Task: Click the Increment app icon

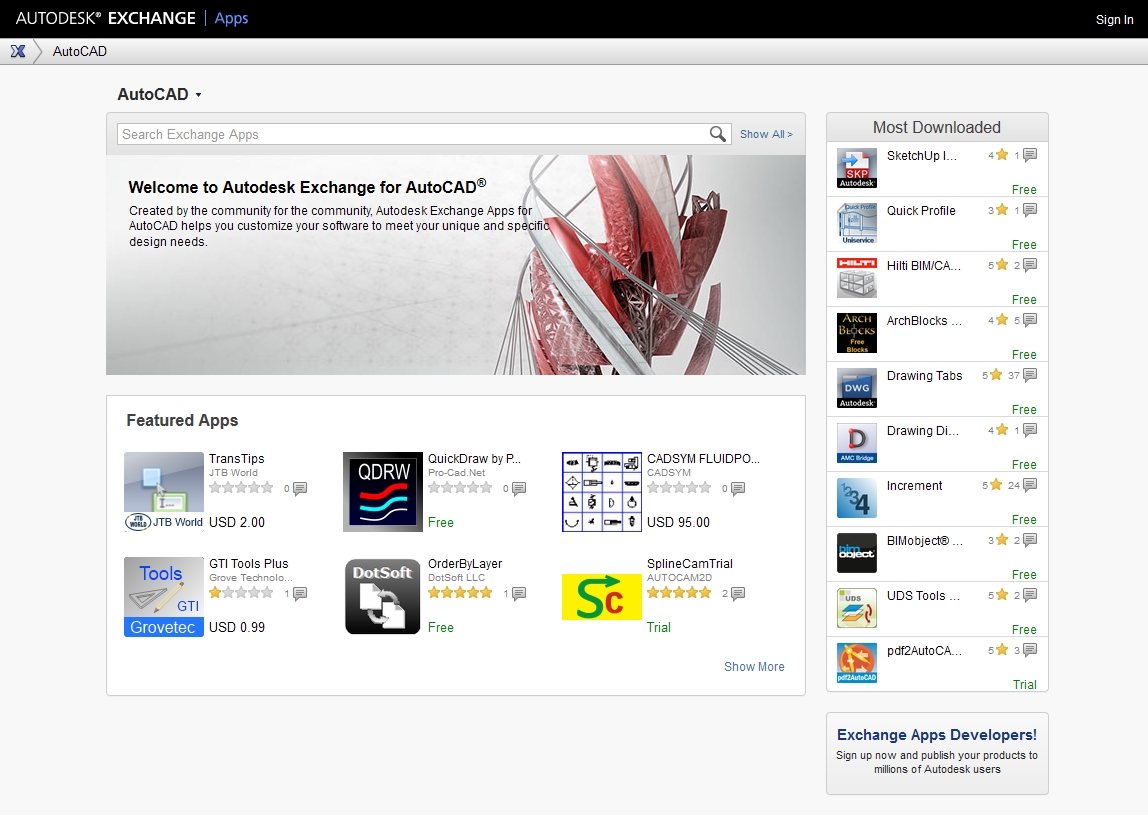Action: (858, 498)
